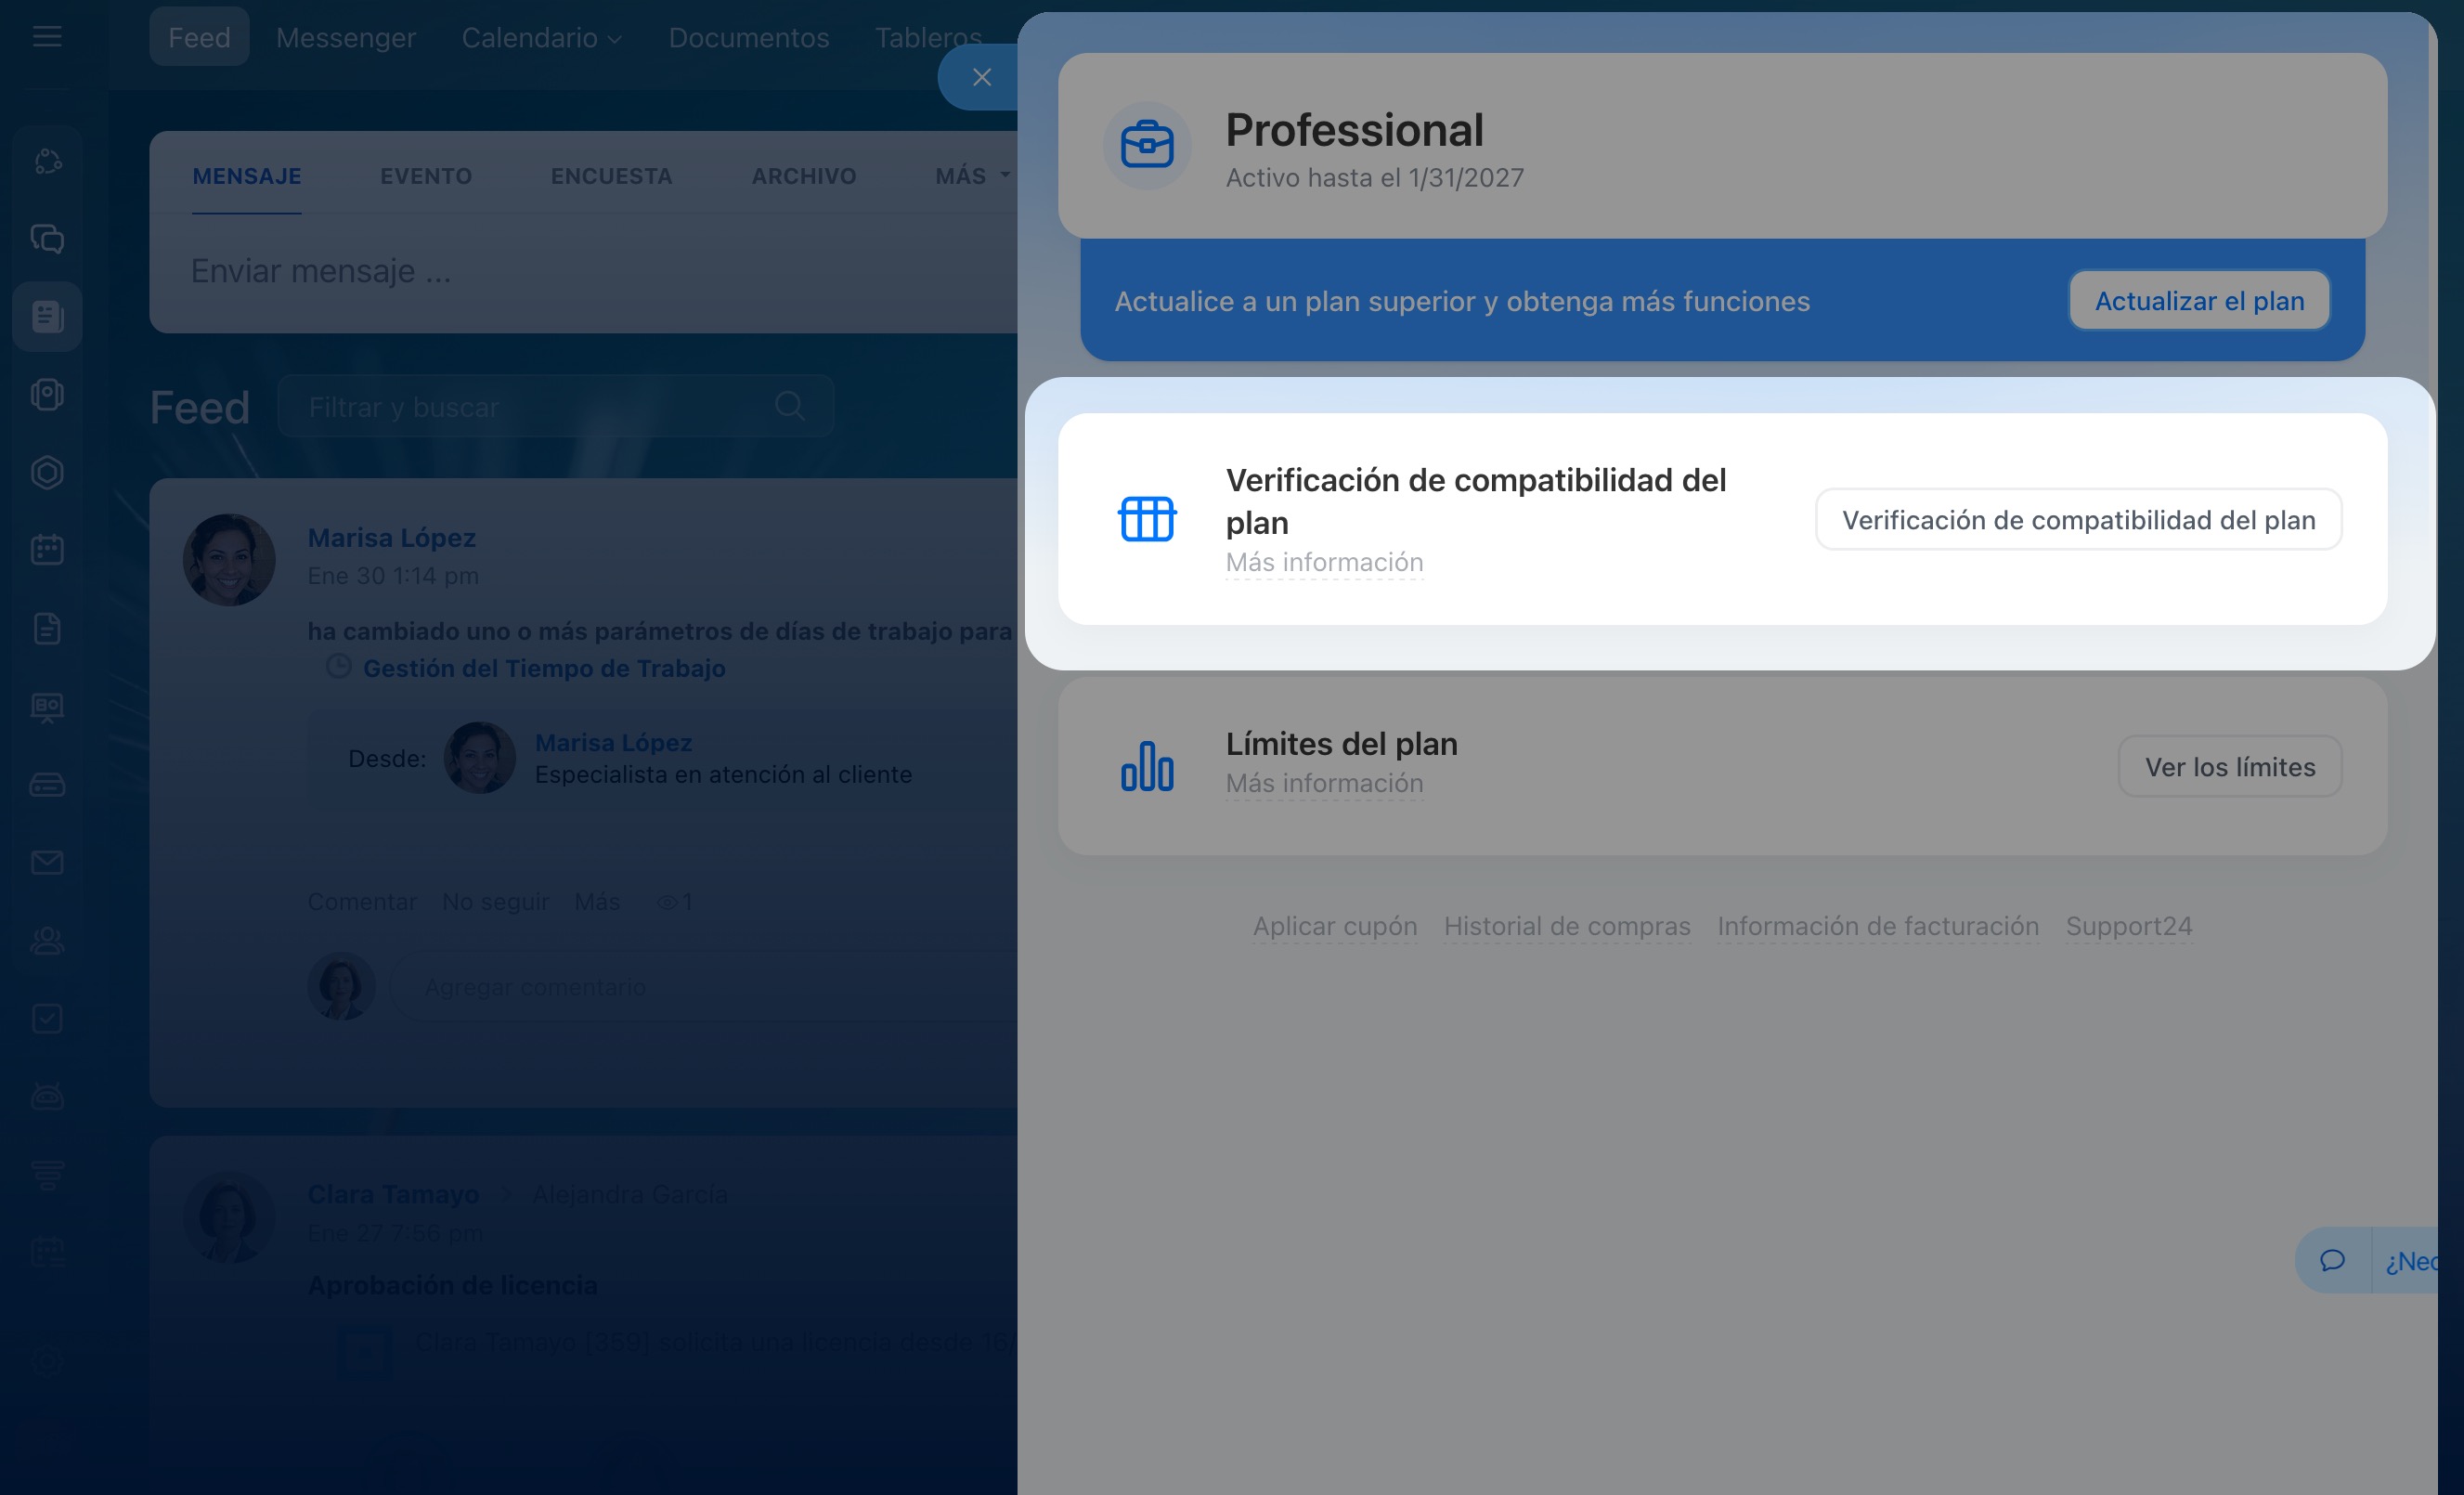Open the Messenger chat sidebar icon
The image size is (2464, 1495).
pos(47,239)
